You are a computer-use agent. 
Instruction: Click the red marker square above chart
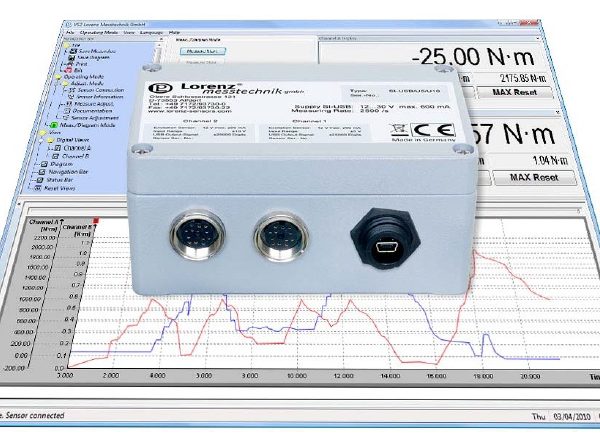coord(96,221)
